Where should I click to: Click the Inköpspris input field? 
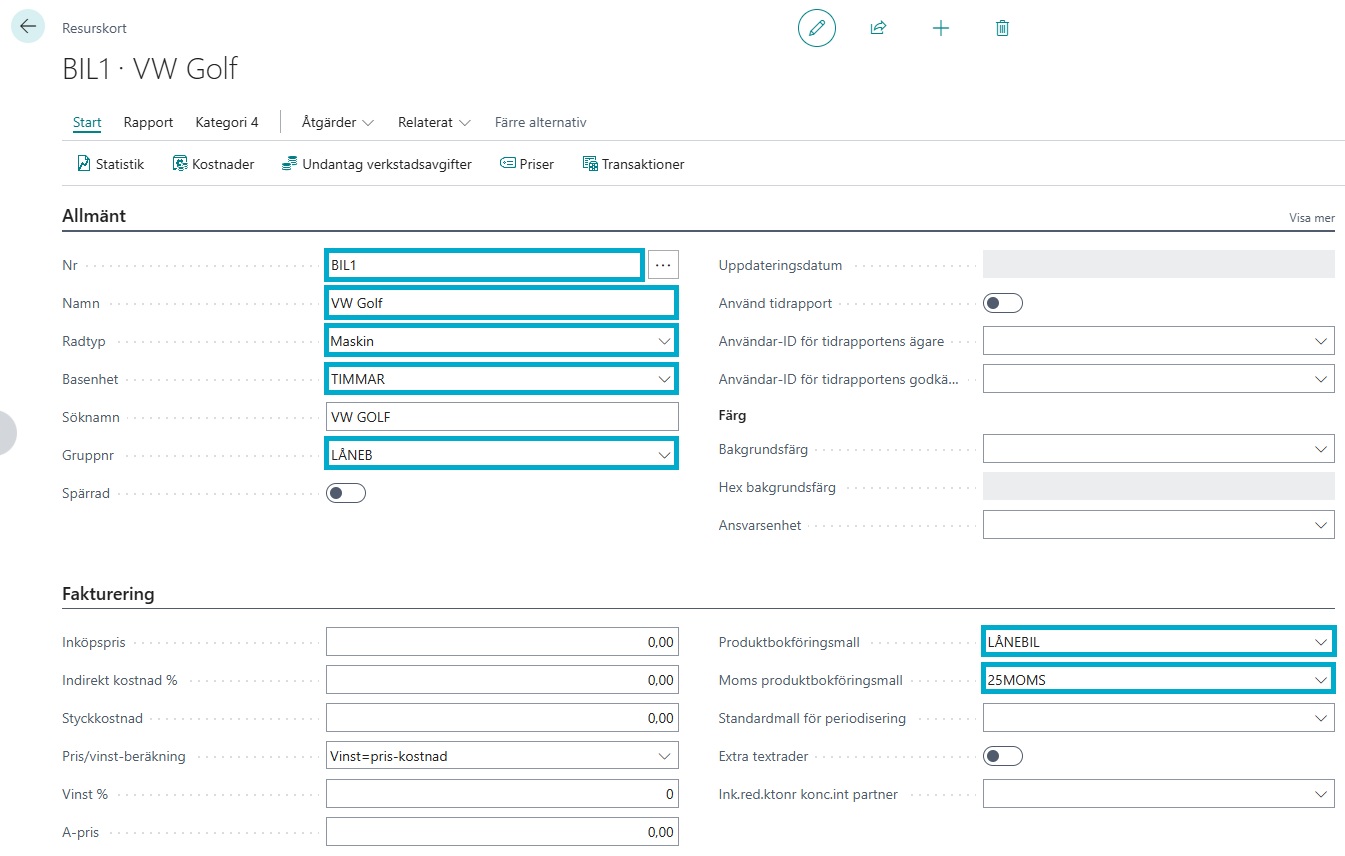pos(502,642)
